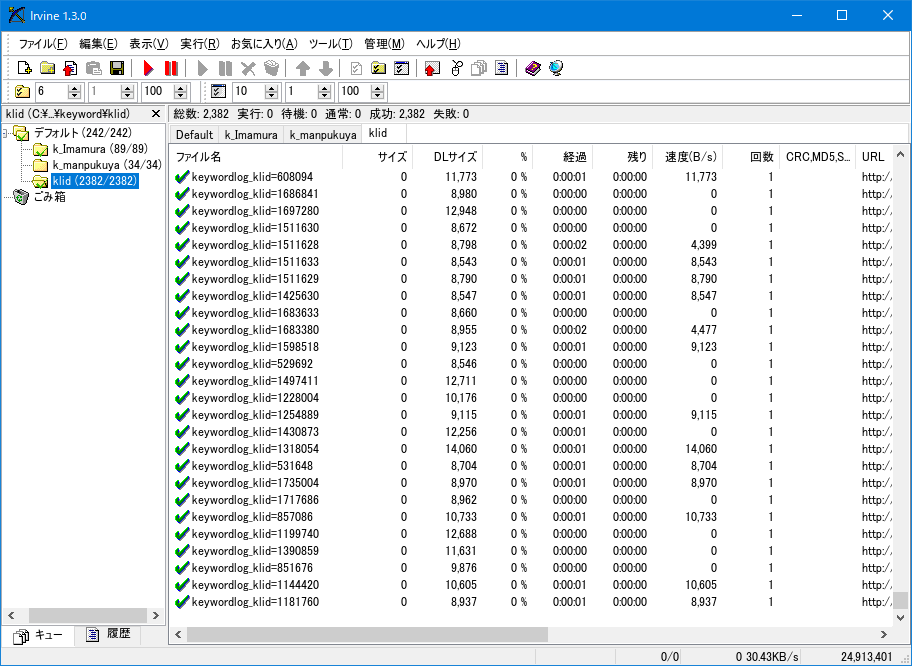Open option settings window icon
The image size is (912, 666).
point(401,69)
